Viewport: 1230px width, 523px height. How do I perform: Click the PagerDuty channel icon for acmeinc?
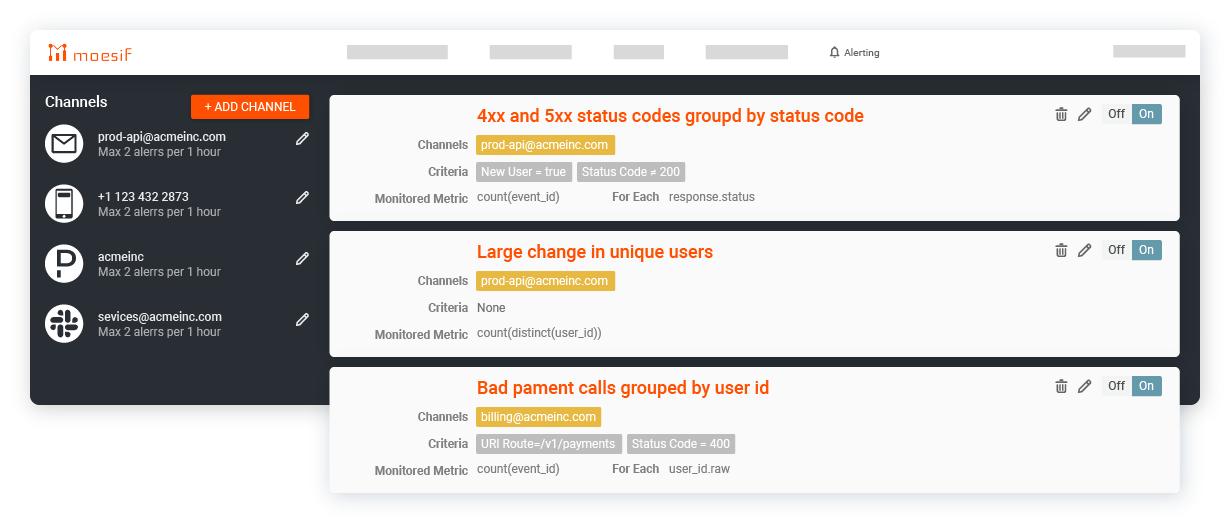tap(64, 264)
